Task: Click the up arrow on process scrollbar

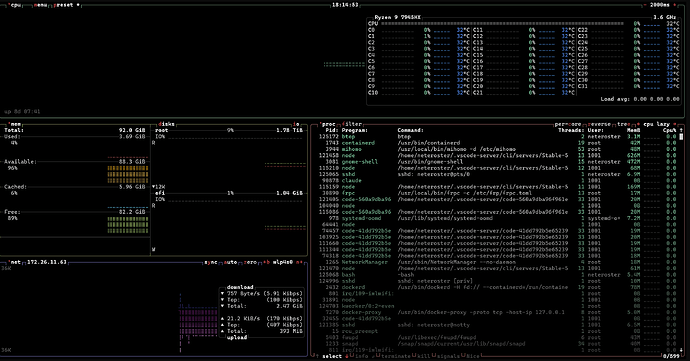Action: click(x=681, y=130)
